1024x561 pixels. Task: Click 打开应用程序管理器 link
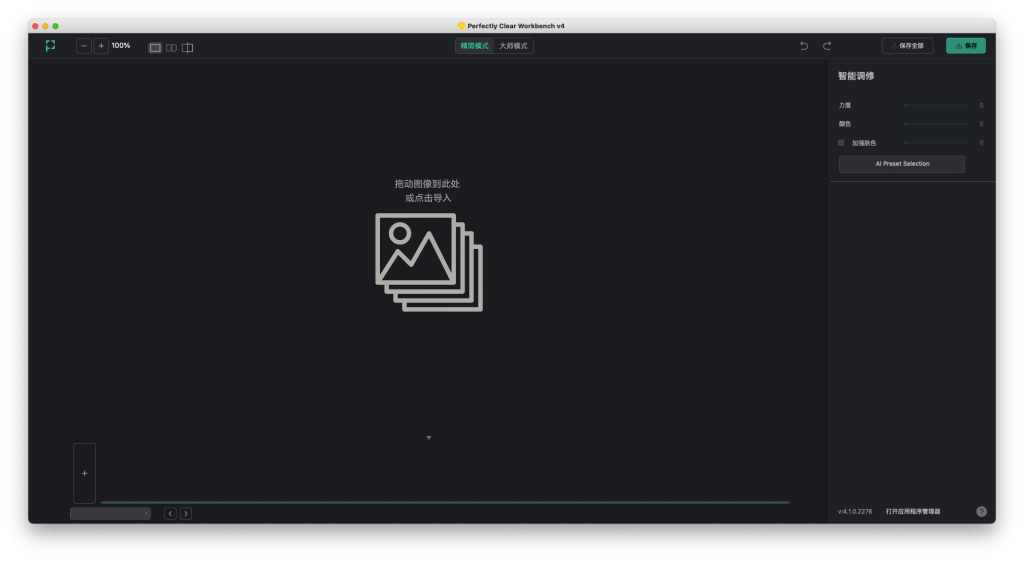(x=913, y=511)
